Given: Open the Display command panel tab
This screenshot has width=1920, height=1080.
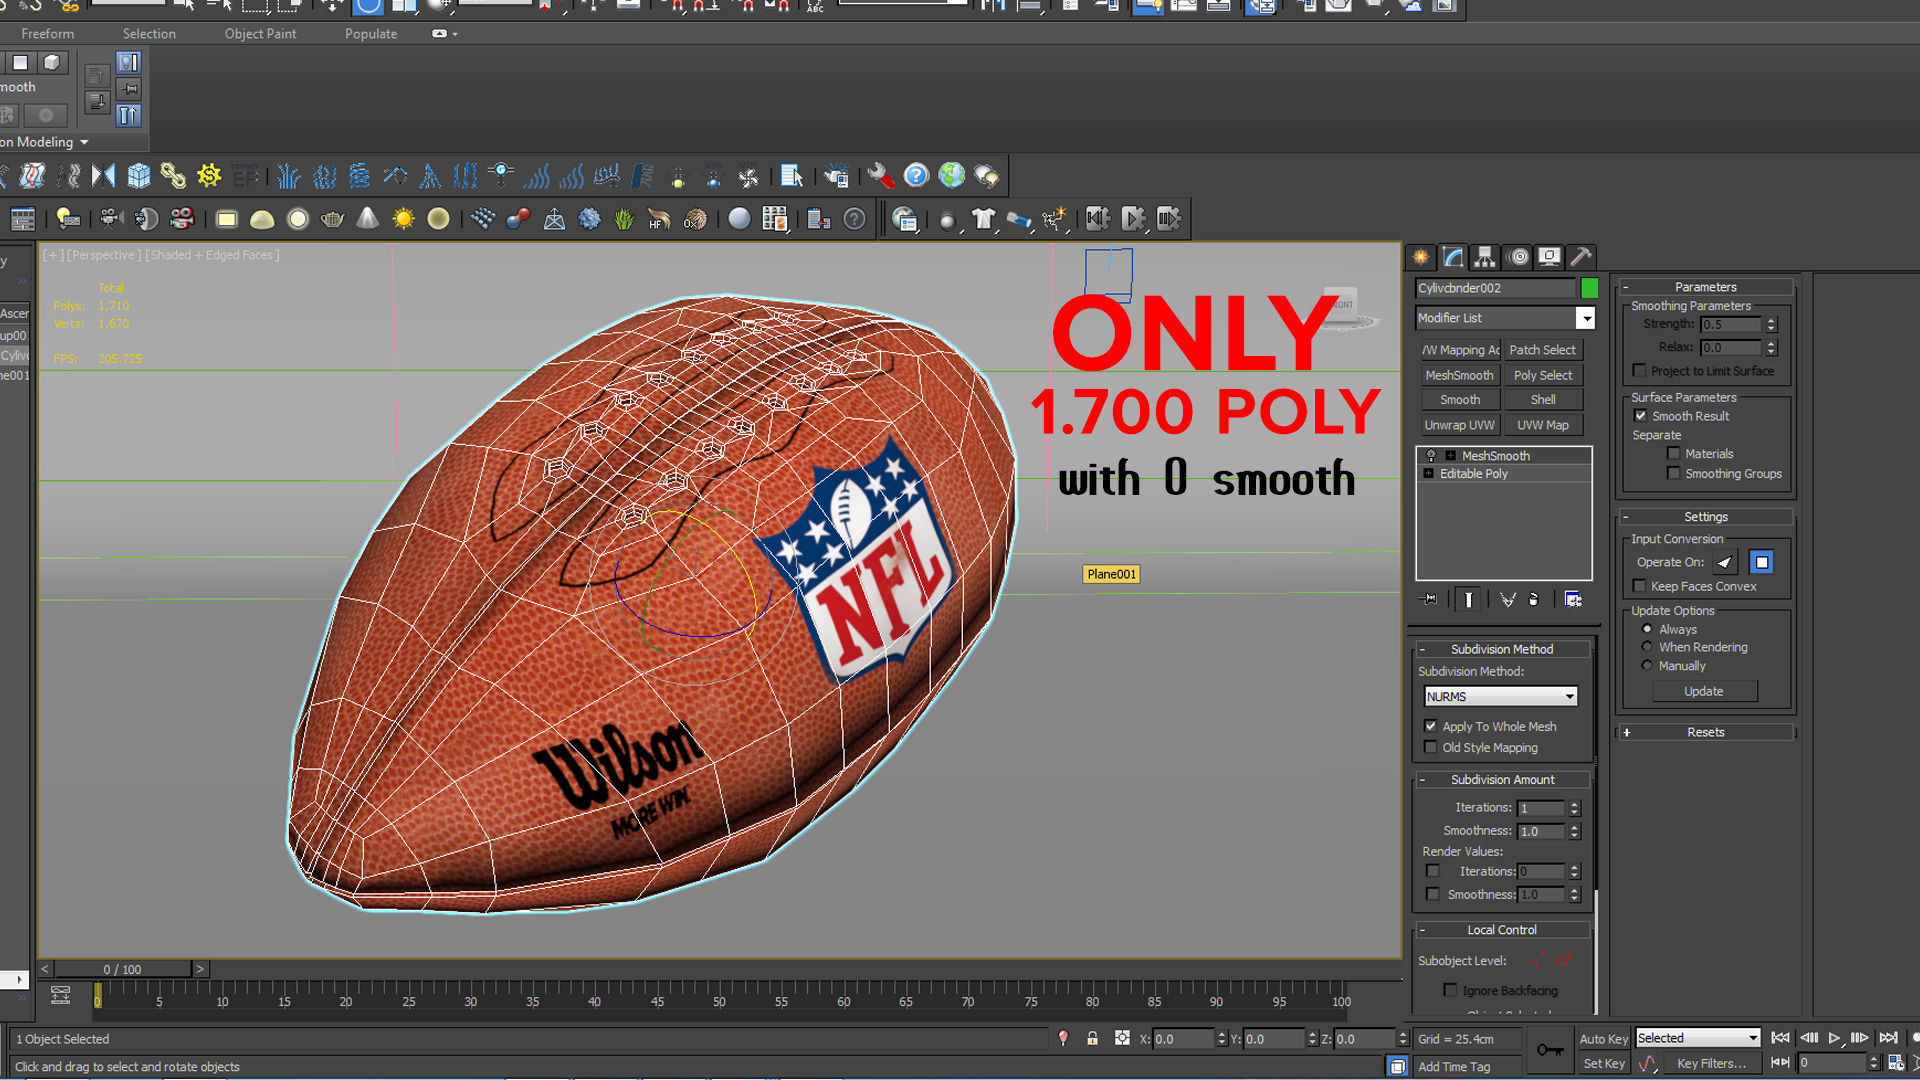Looking at the screenshot, I should (1549, 257).
